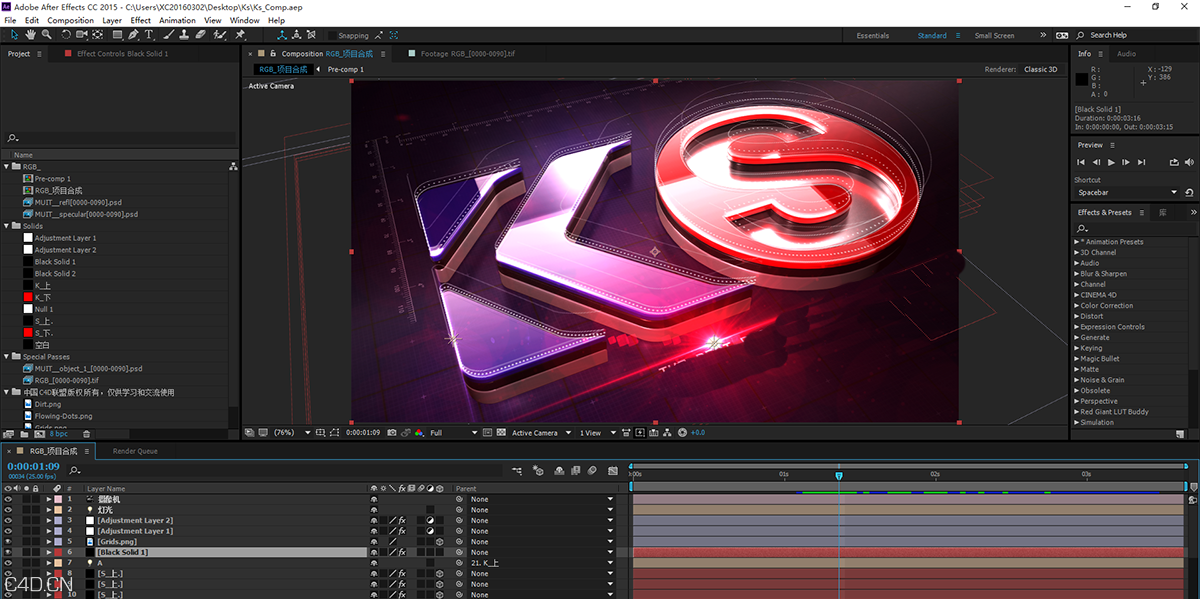Screen dimensions: 1200x599
Task: Activate the Rotation tool
Action: [65, 34]
